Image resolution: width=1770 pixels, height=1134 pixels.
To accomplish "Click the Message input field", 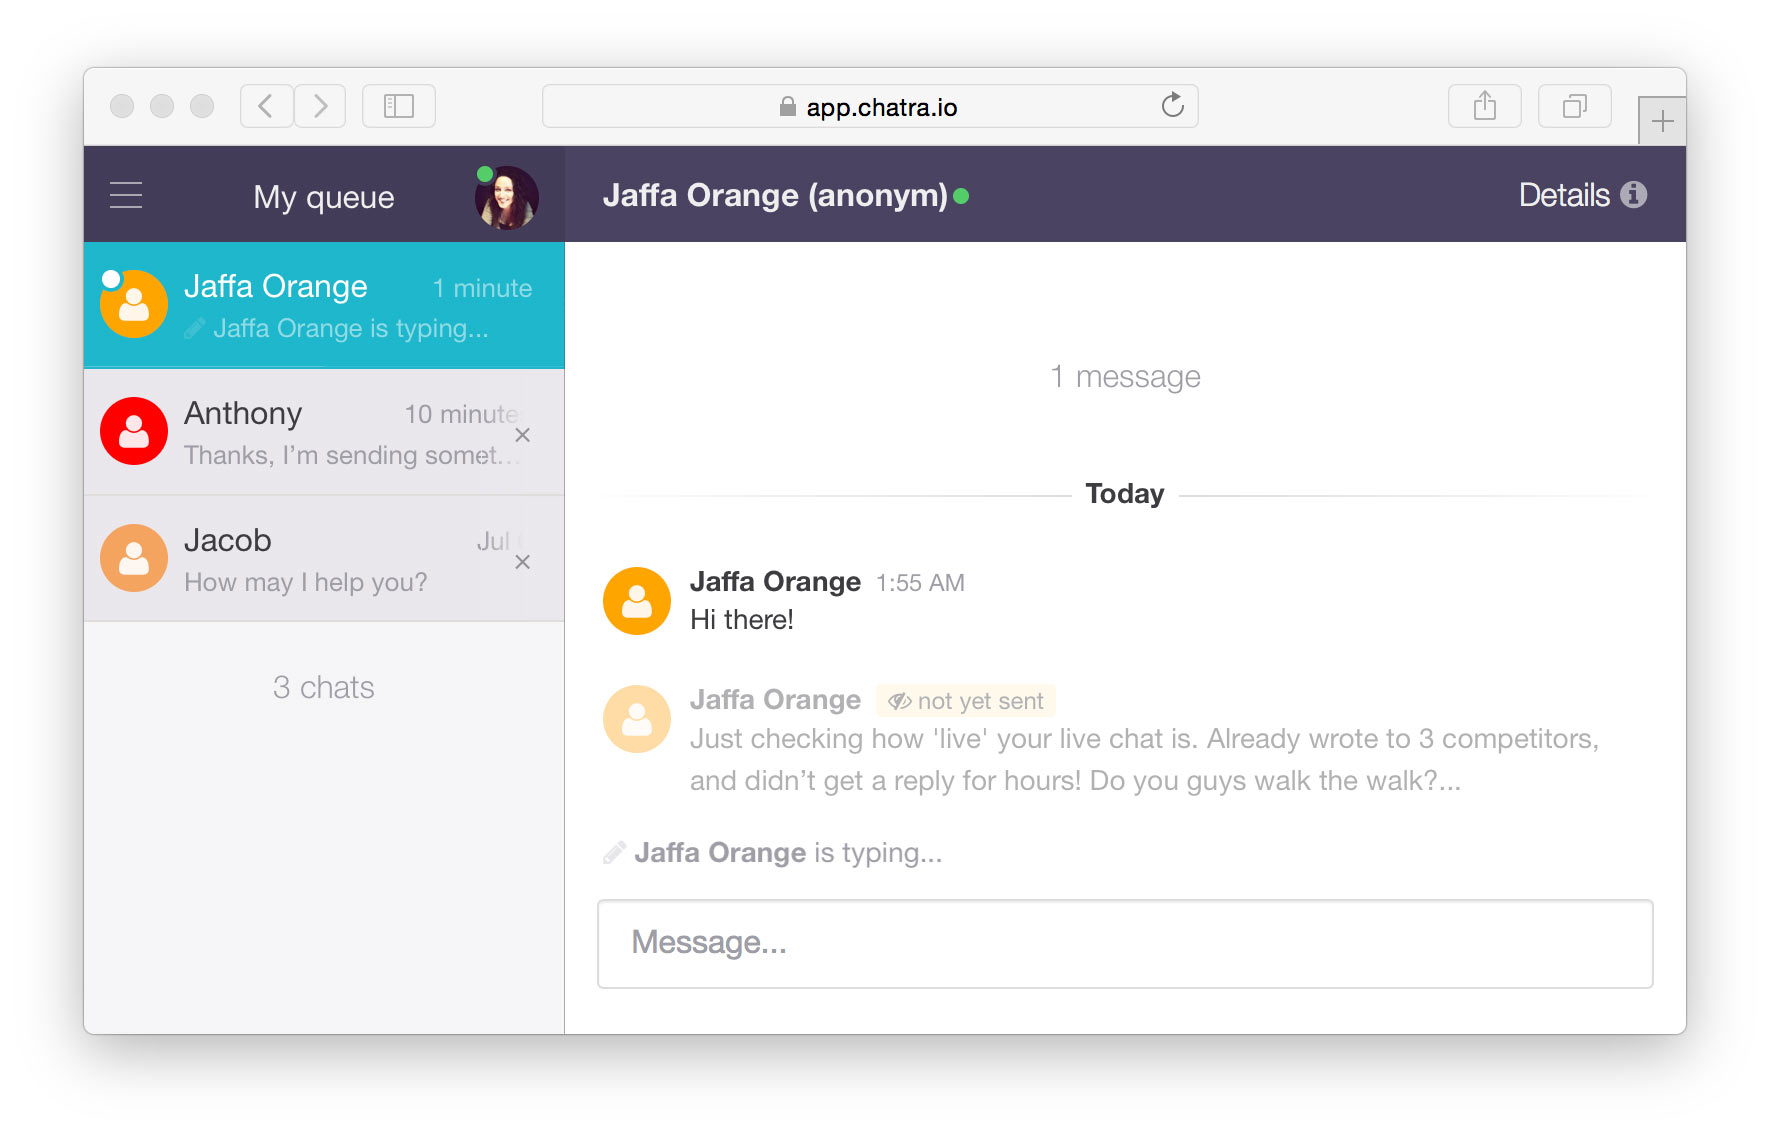I will click(1124, 943).
